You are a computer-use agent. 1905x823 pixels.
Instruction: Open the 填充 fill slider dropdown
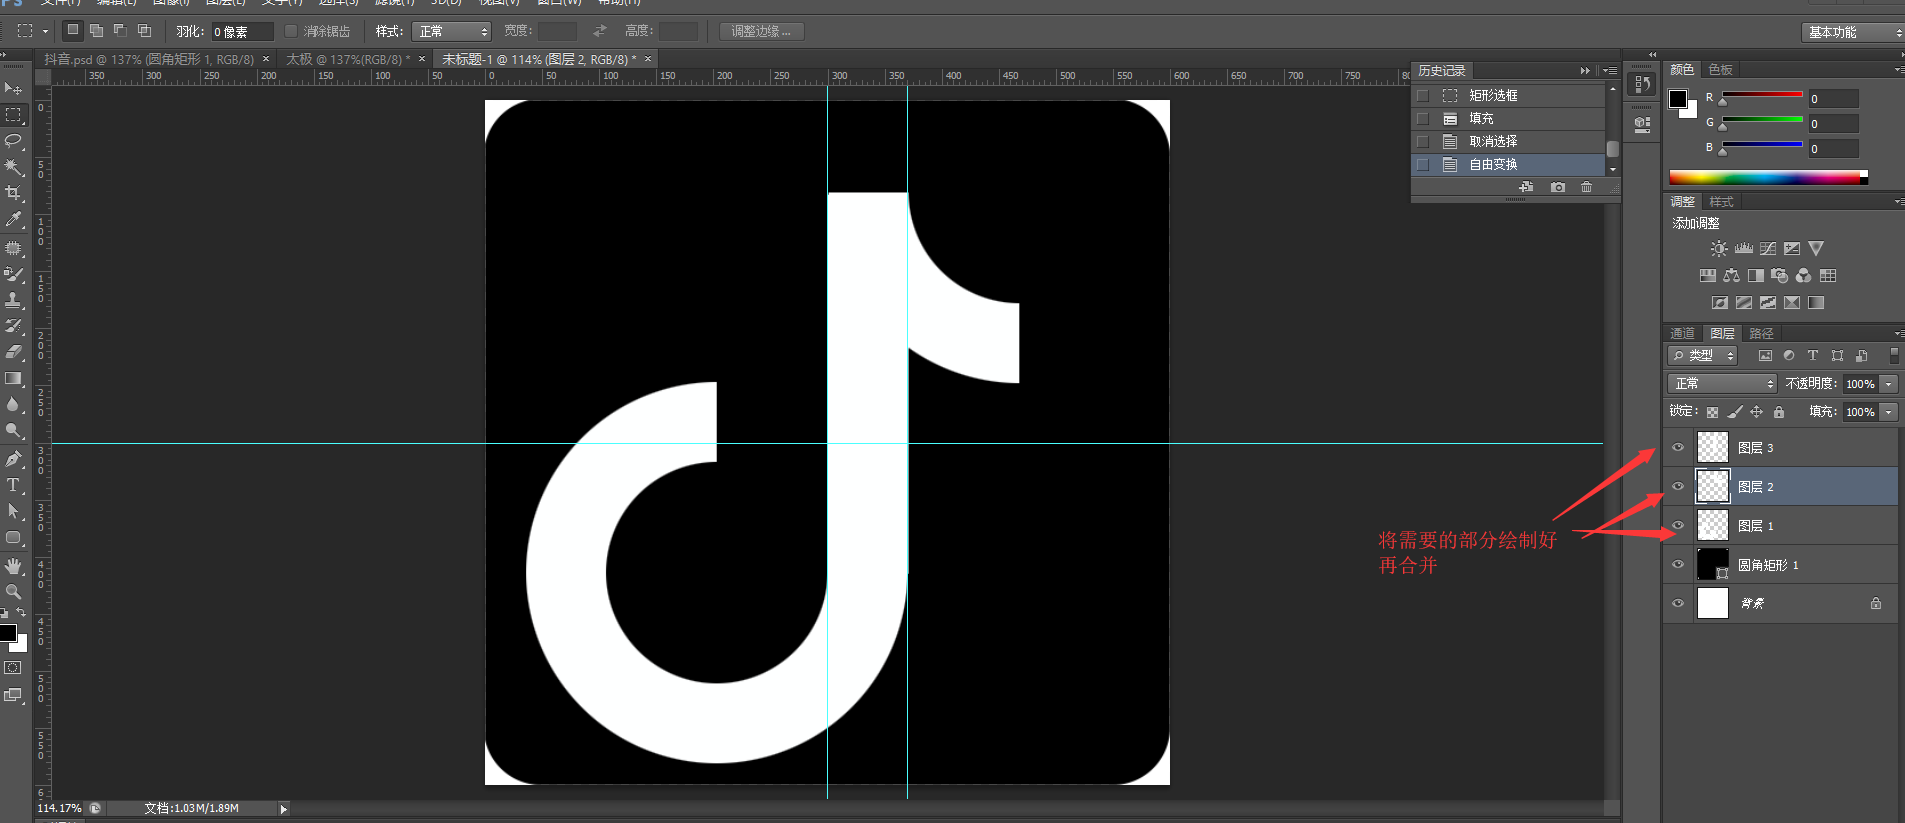pyautogui.click(x=1889, y=412)
